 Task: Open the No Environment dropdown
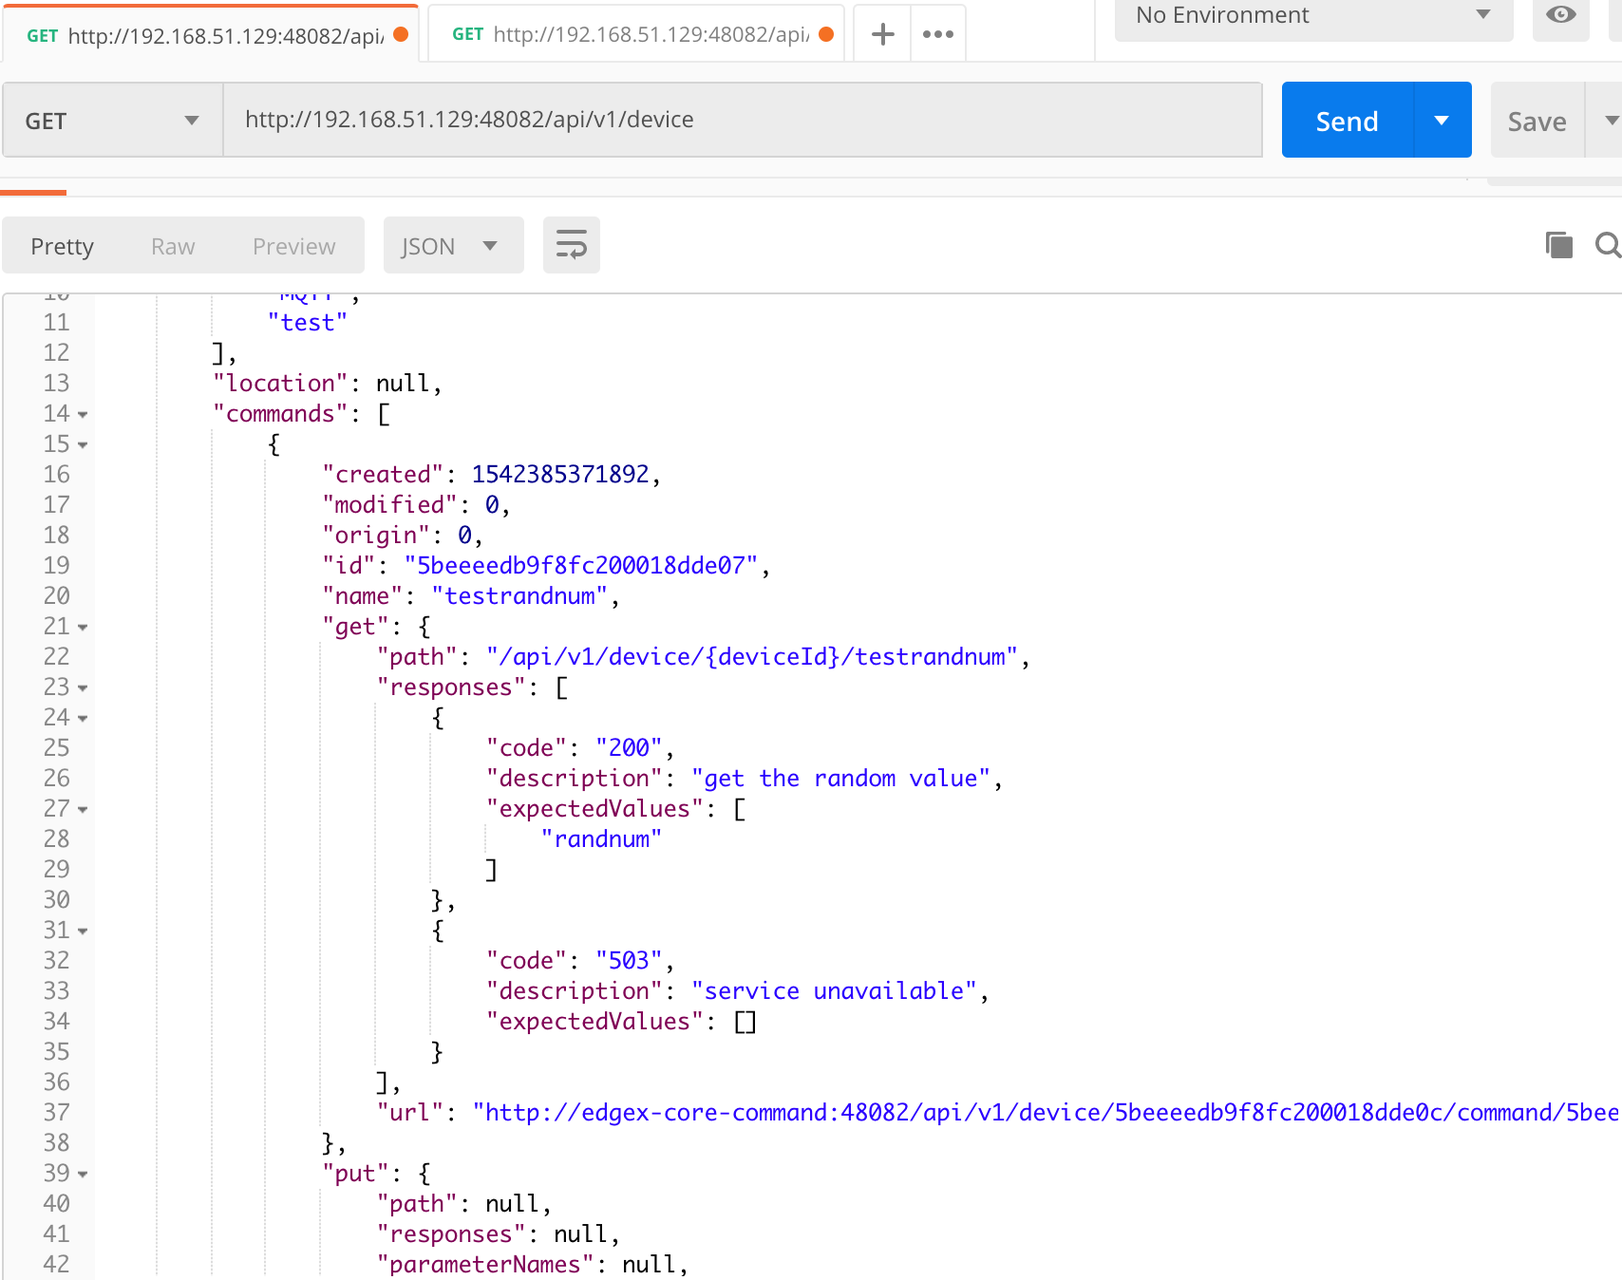pos(1313,16)
